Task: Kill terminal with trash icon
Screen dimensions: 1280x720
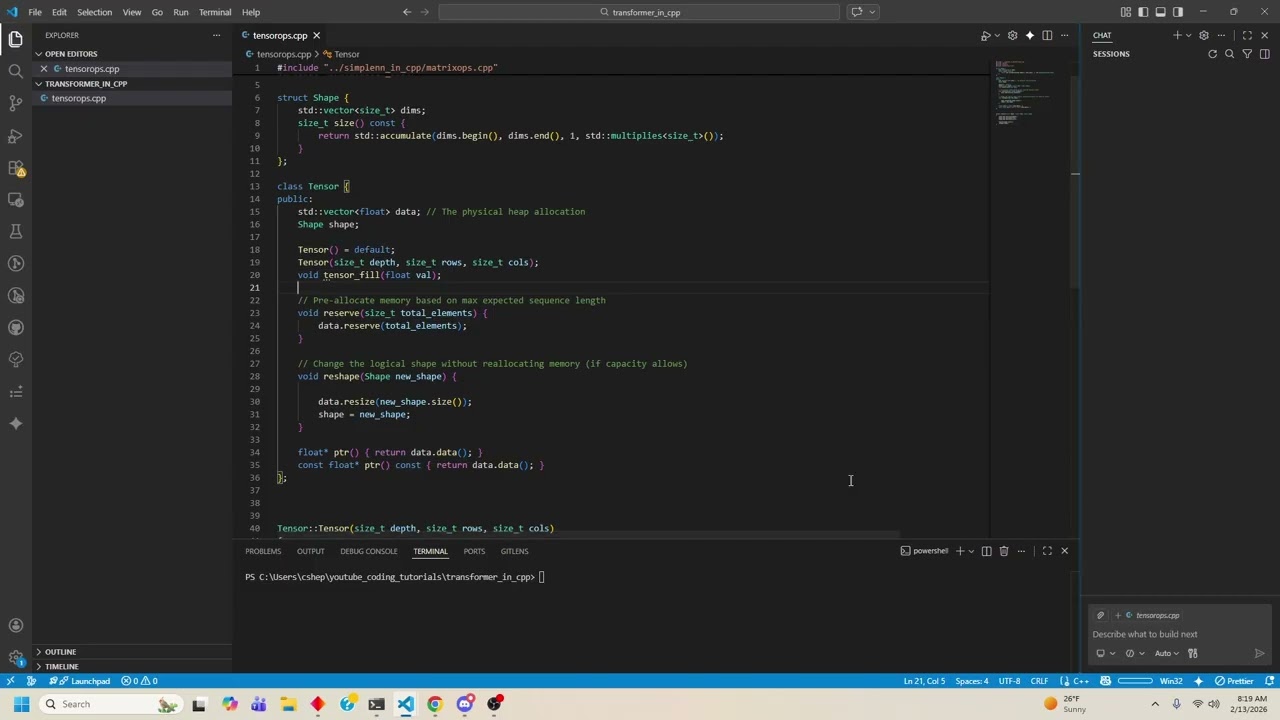Action: coord(1004,551)
